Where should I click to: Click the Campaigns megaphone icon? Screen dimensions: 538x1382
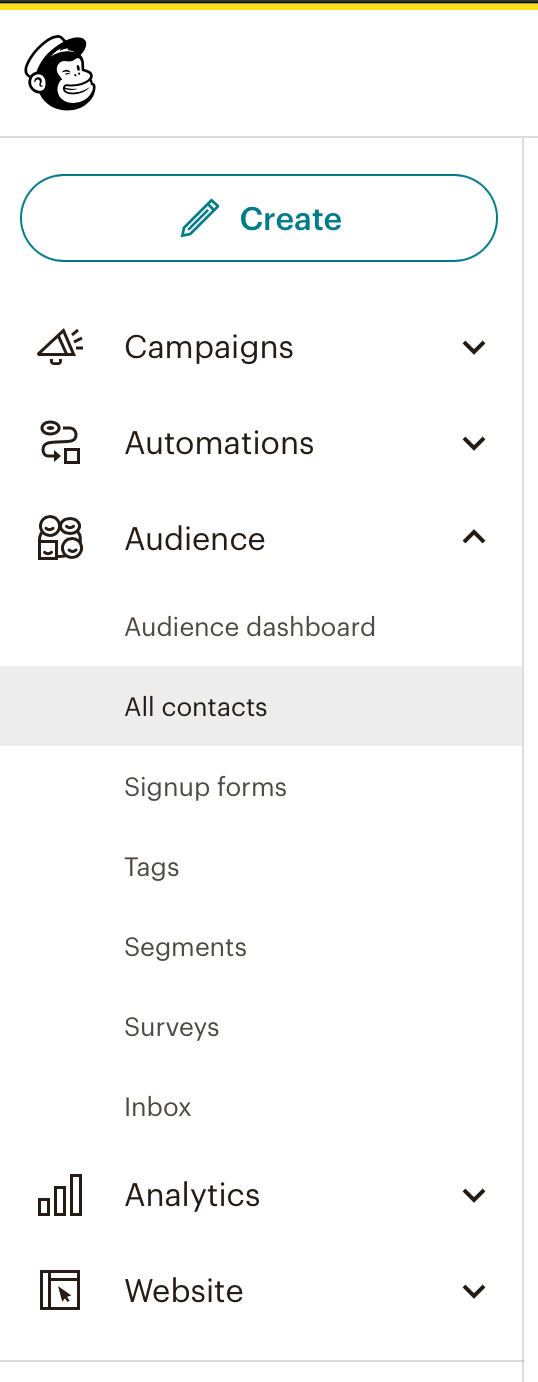[x=60, y=347]
